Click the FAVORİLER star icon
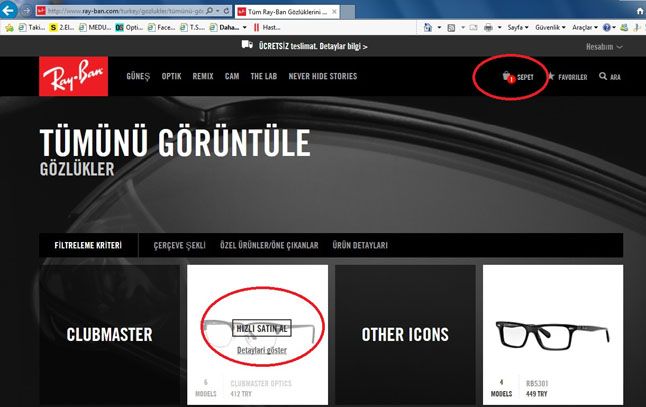The height and width of the screenshot is (407, 646). (551, 76)
